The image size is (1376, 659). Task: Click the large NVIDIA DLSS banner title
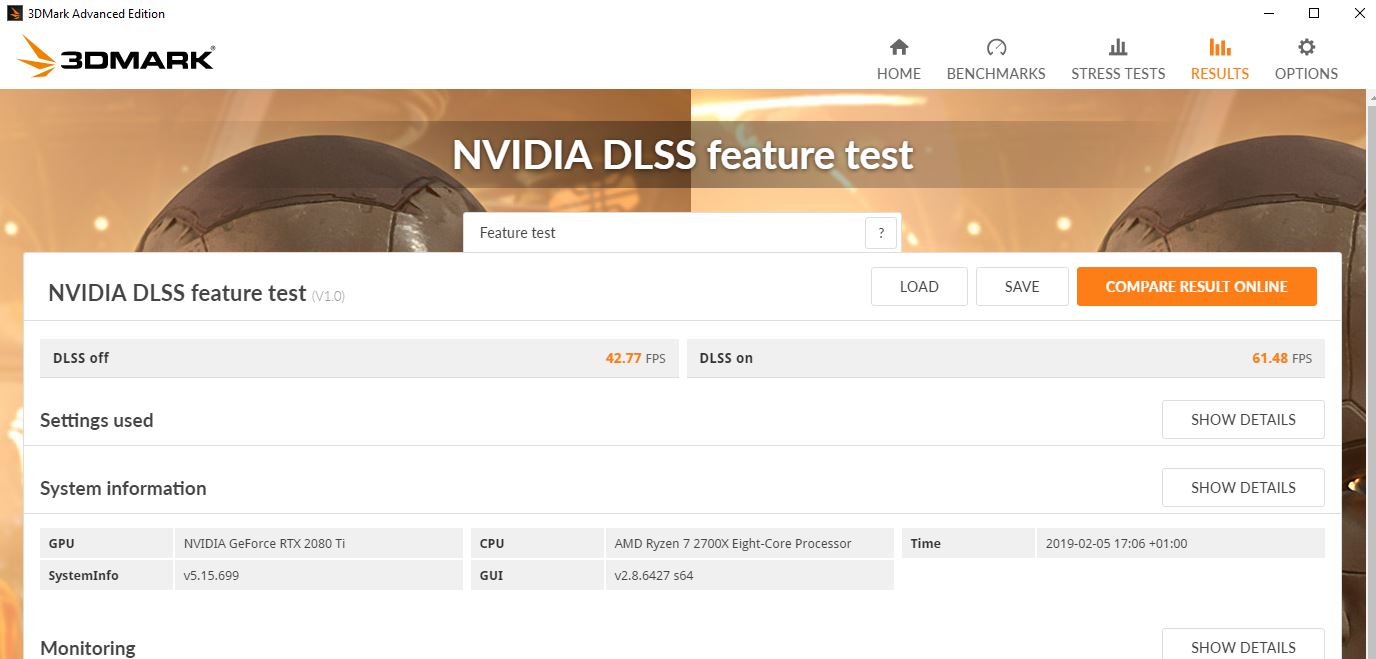point(683,155)
